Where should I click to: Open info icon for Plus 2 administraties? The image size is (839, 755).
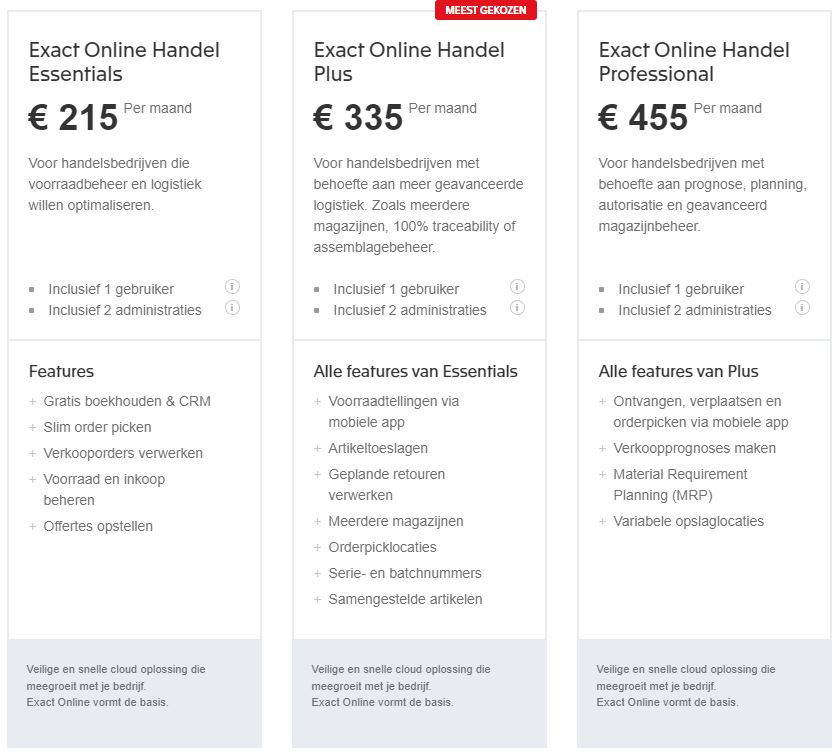coord(517,308)
